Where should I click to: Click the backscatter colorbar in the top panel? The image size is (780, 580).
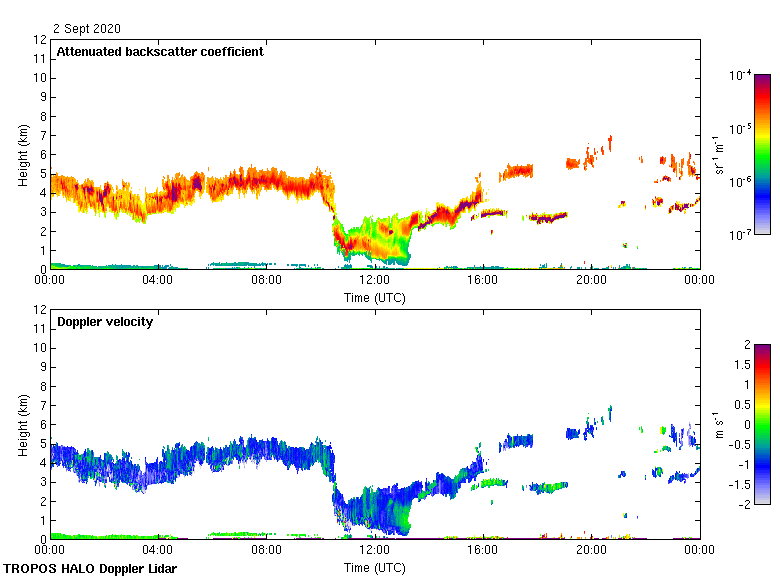click(762, 154)
